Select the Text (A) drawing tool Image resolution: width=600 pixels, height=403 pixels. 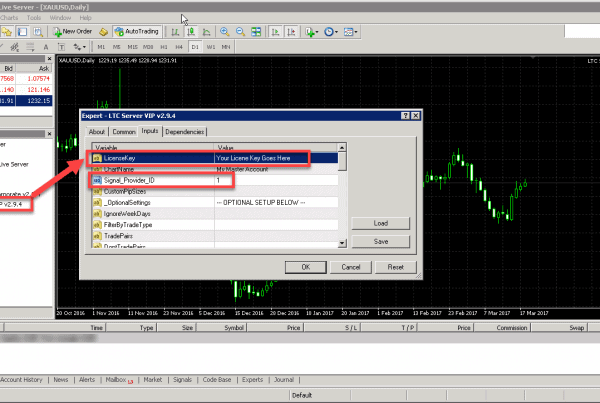(x=46, y=47)
